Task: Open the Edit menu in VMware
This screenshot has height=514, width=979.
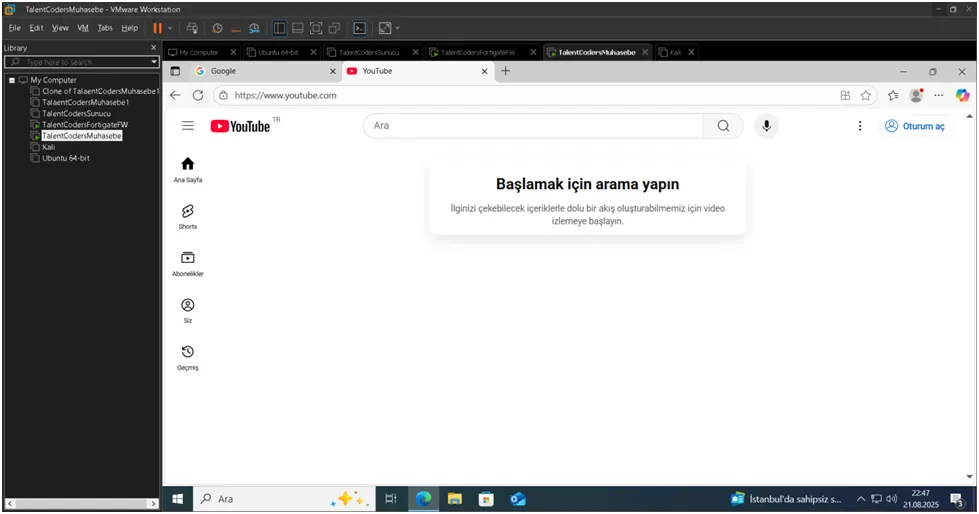Action: tap(36, 28)
